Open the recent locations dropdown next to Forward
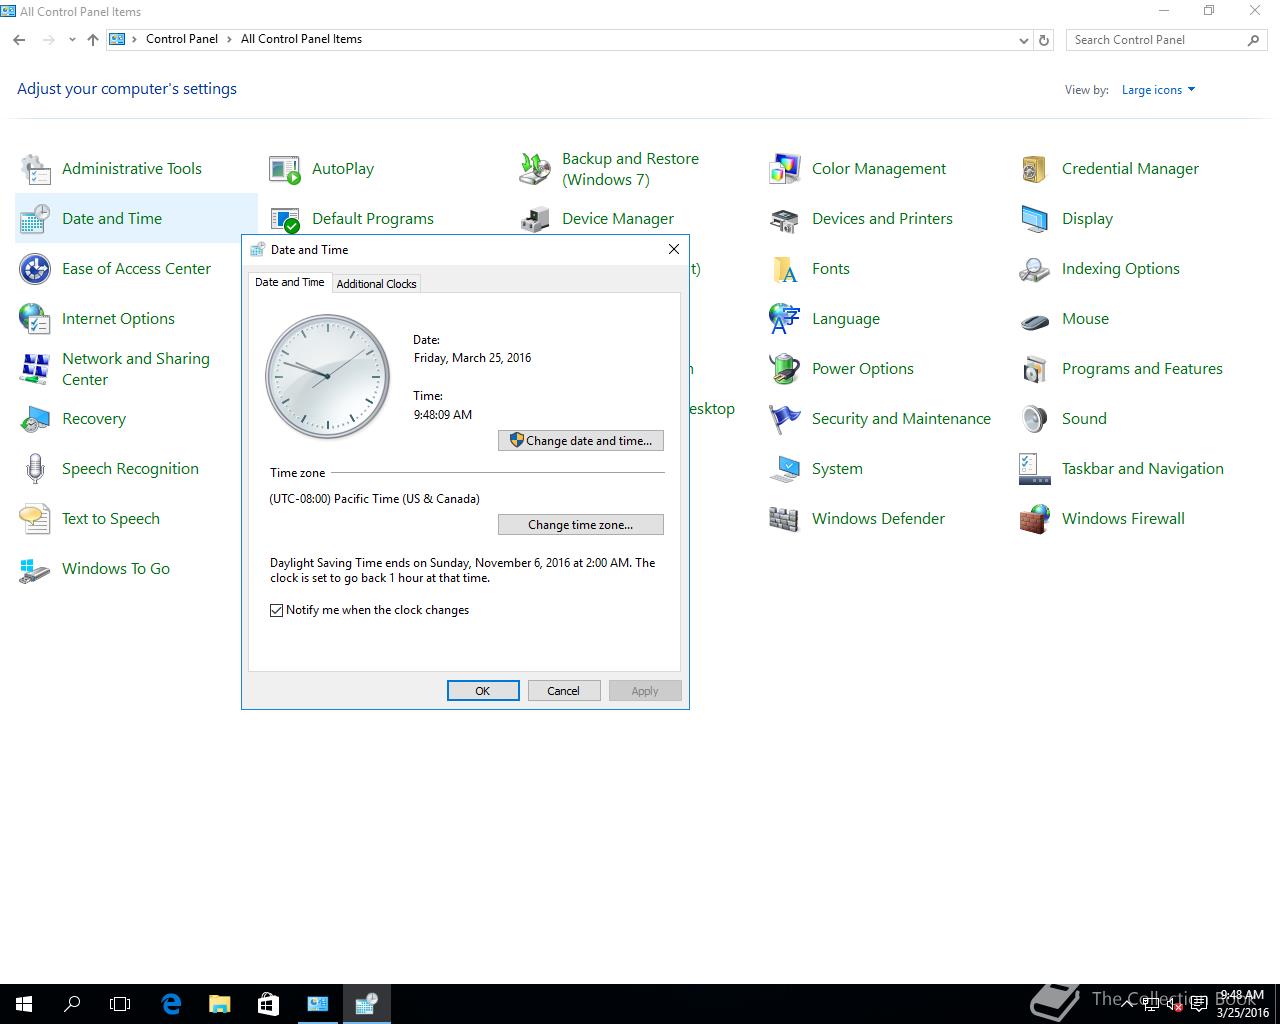1280x1024 pixels. click(72, 40)
